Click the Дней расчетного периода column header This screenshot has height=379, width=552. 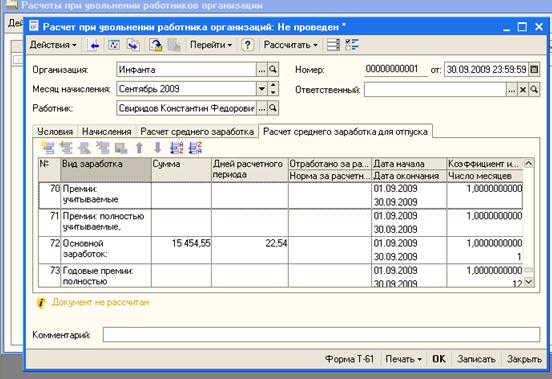tap(250, 170)
